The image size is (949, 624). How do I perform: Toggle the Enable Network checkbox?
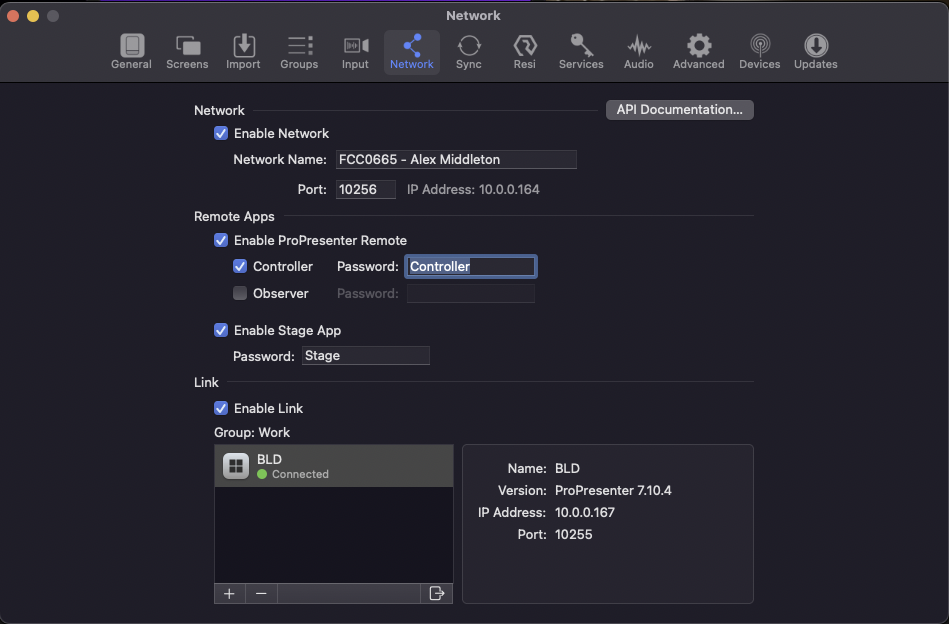pos(221,133)
